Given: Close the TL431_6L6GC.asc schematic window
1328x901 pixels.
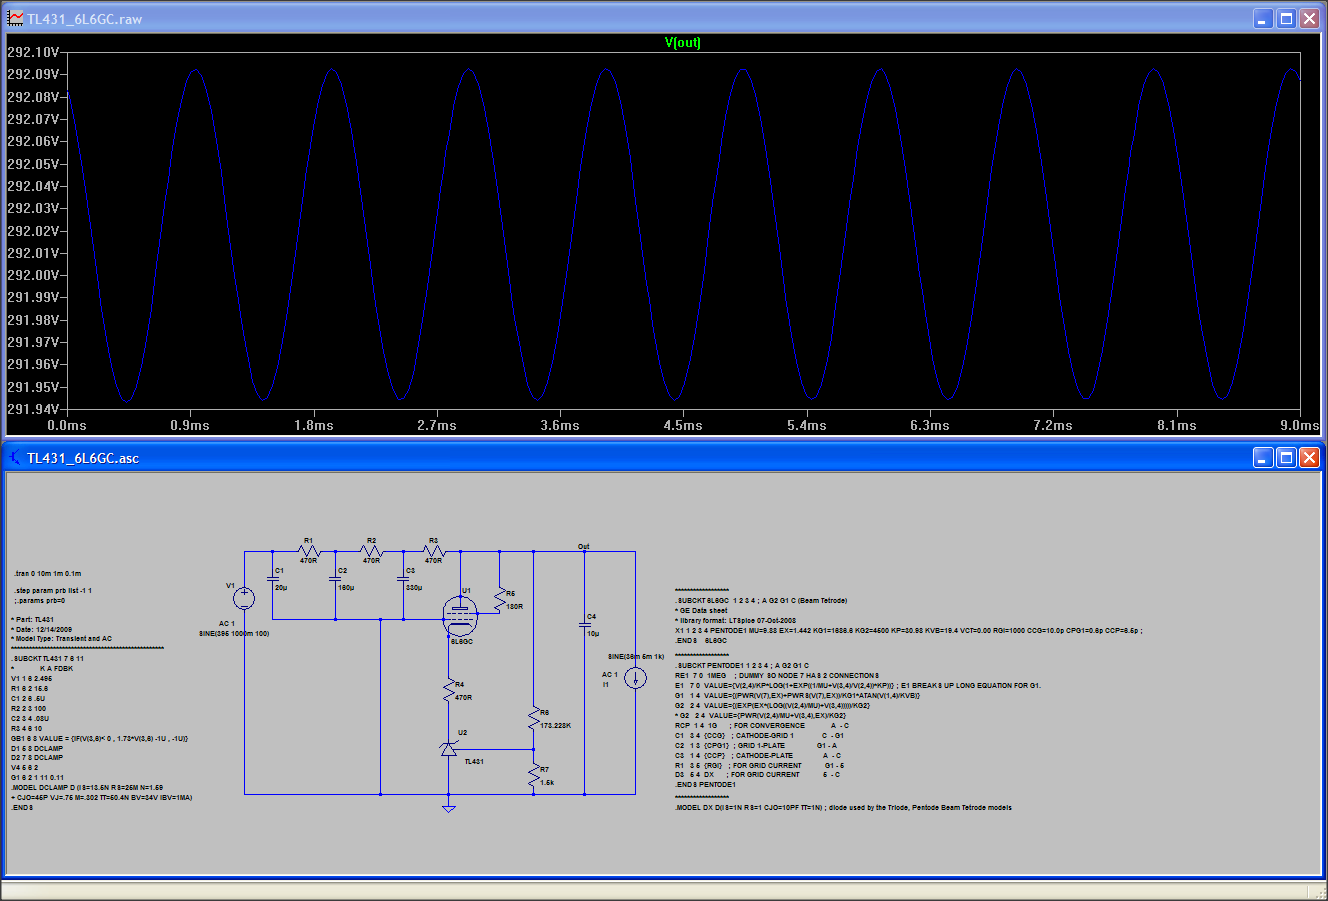Looking at the screenshot, I should point(1309,458).
